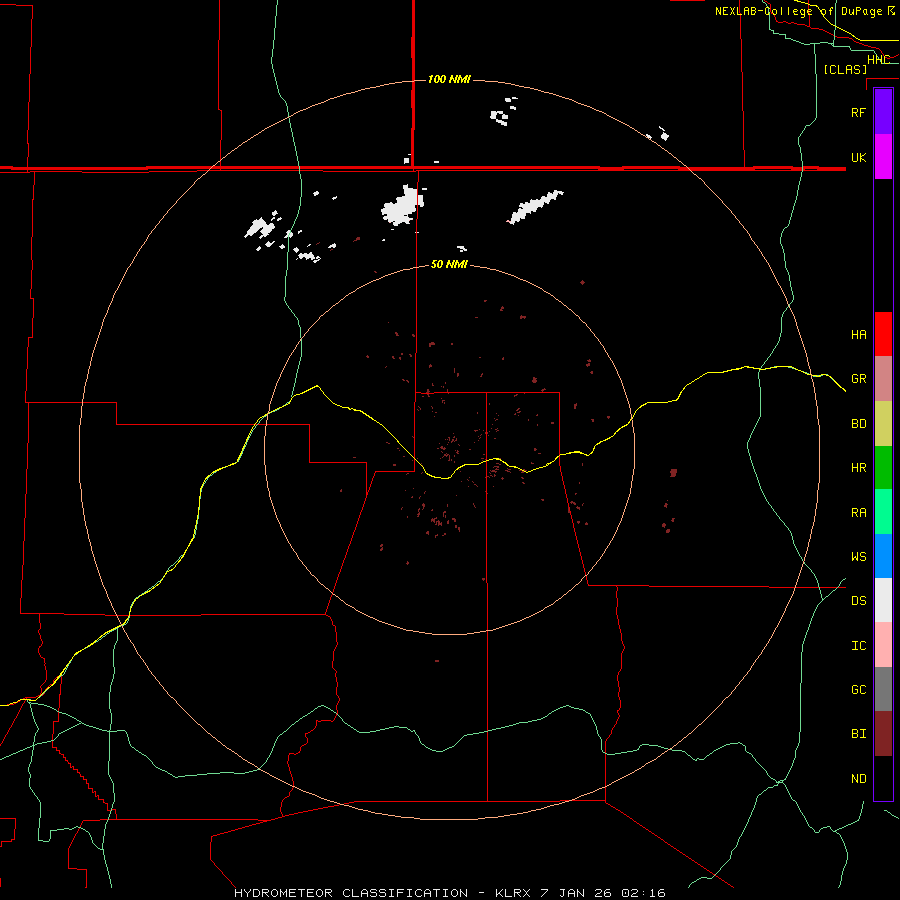This screenshot has height=900, width=900.
Task: Select the GC gray legend swatch
Action: pyautogui.click(x=883, y=689)
